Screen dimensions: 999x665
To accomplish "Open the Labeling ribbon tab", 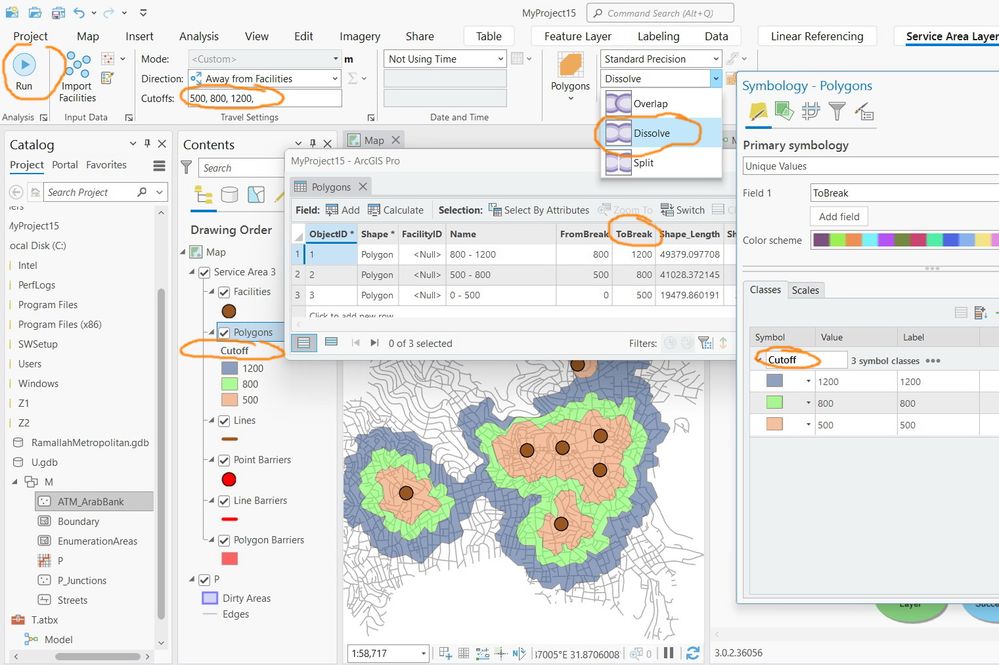I will pos(658,36).
